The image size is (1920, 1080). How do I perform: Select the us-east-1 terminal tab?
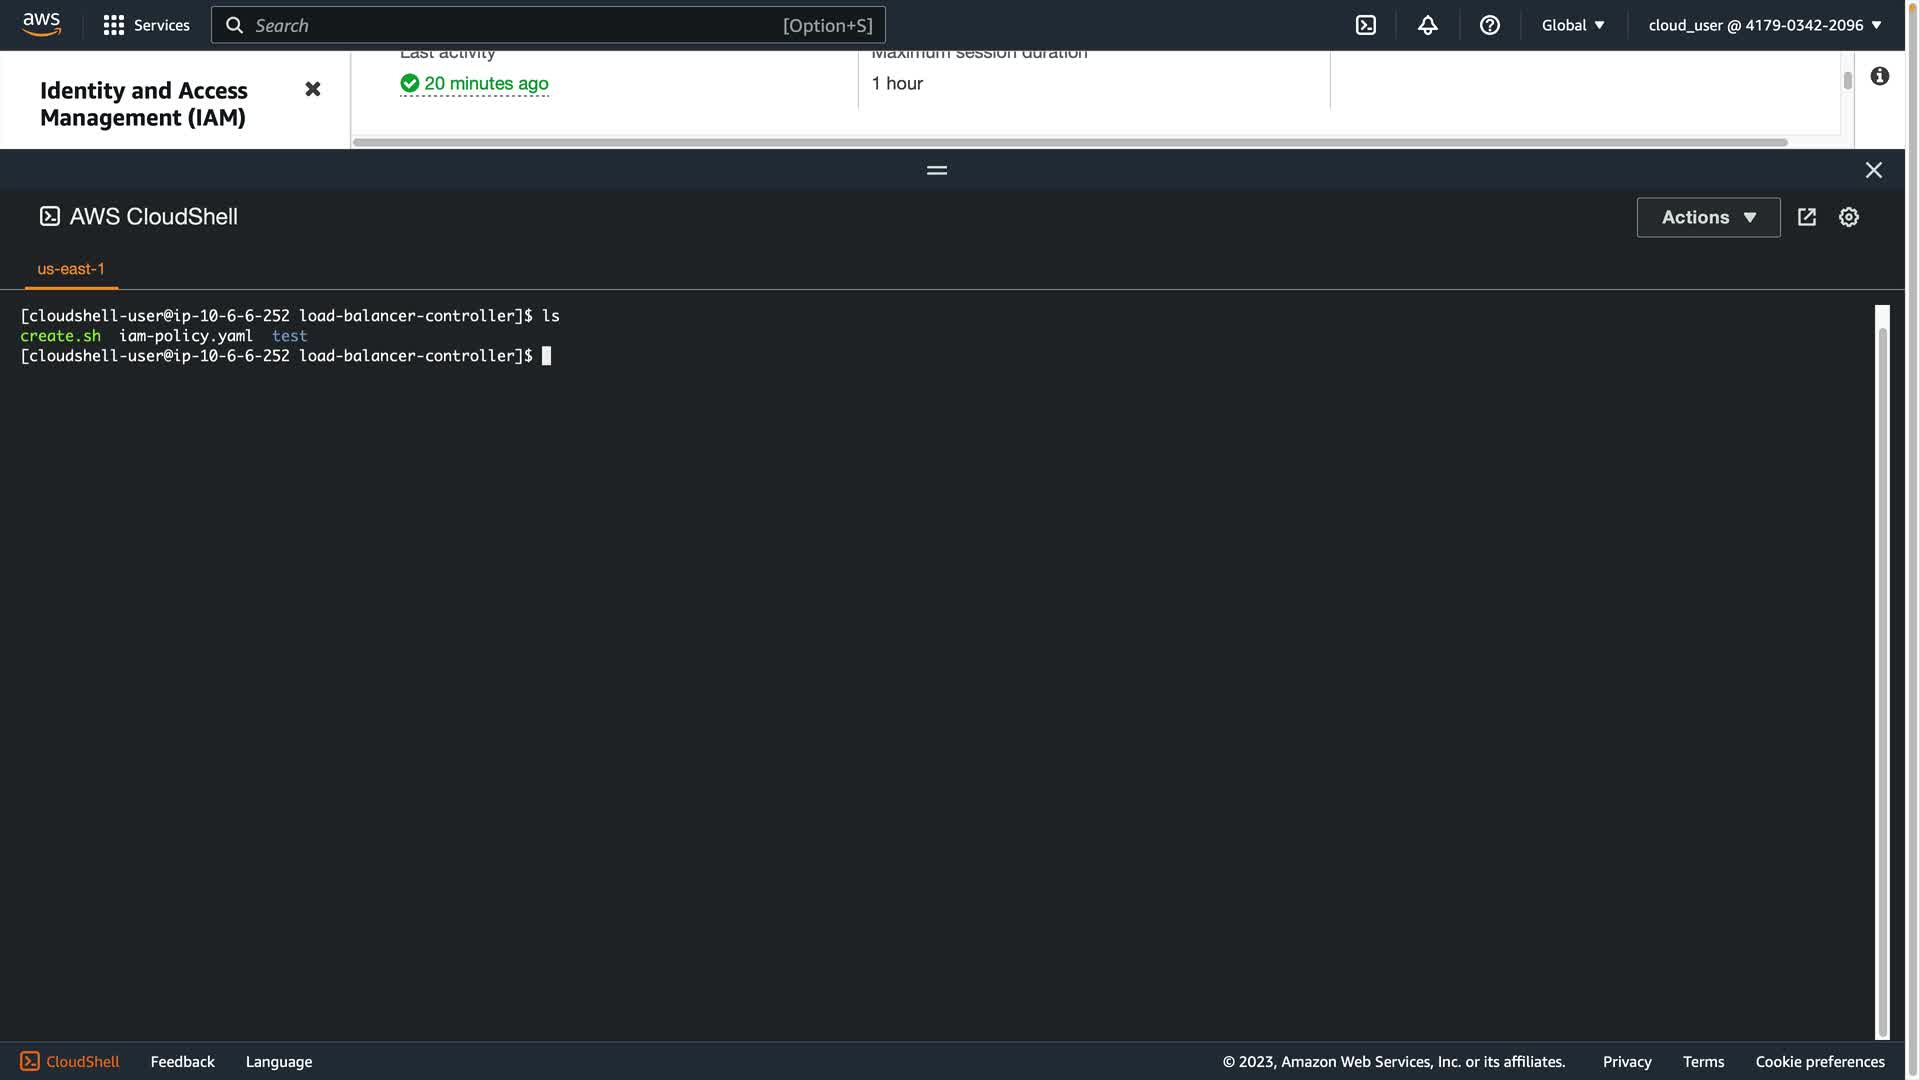tap(71, 269)
